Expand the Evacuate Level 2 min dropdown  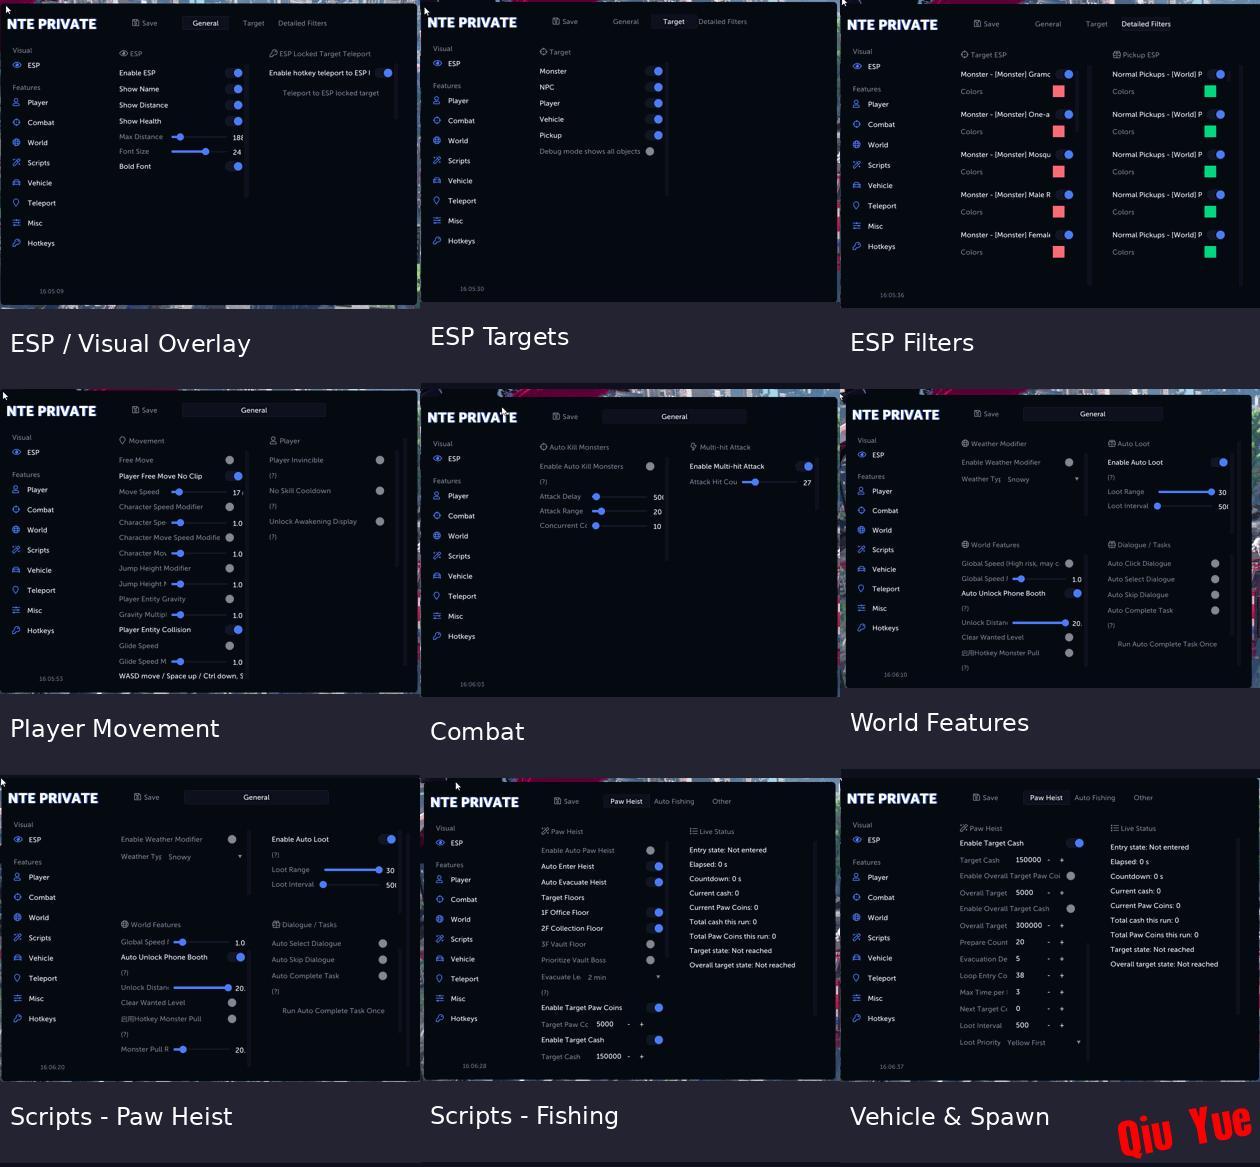point(623,977)
